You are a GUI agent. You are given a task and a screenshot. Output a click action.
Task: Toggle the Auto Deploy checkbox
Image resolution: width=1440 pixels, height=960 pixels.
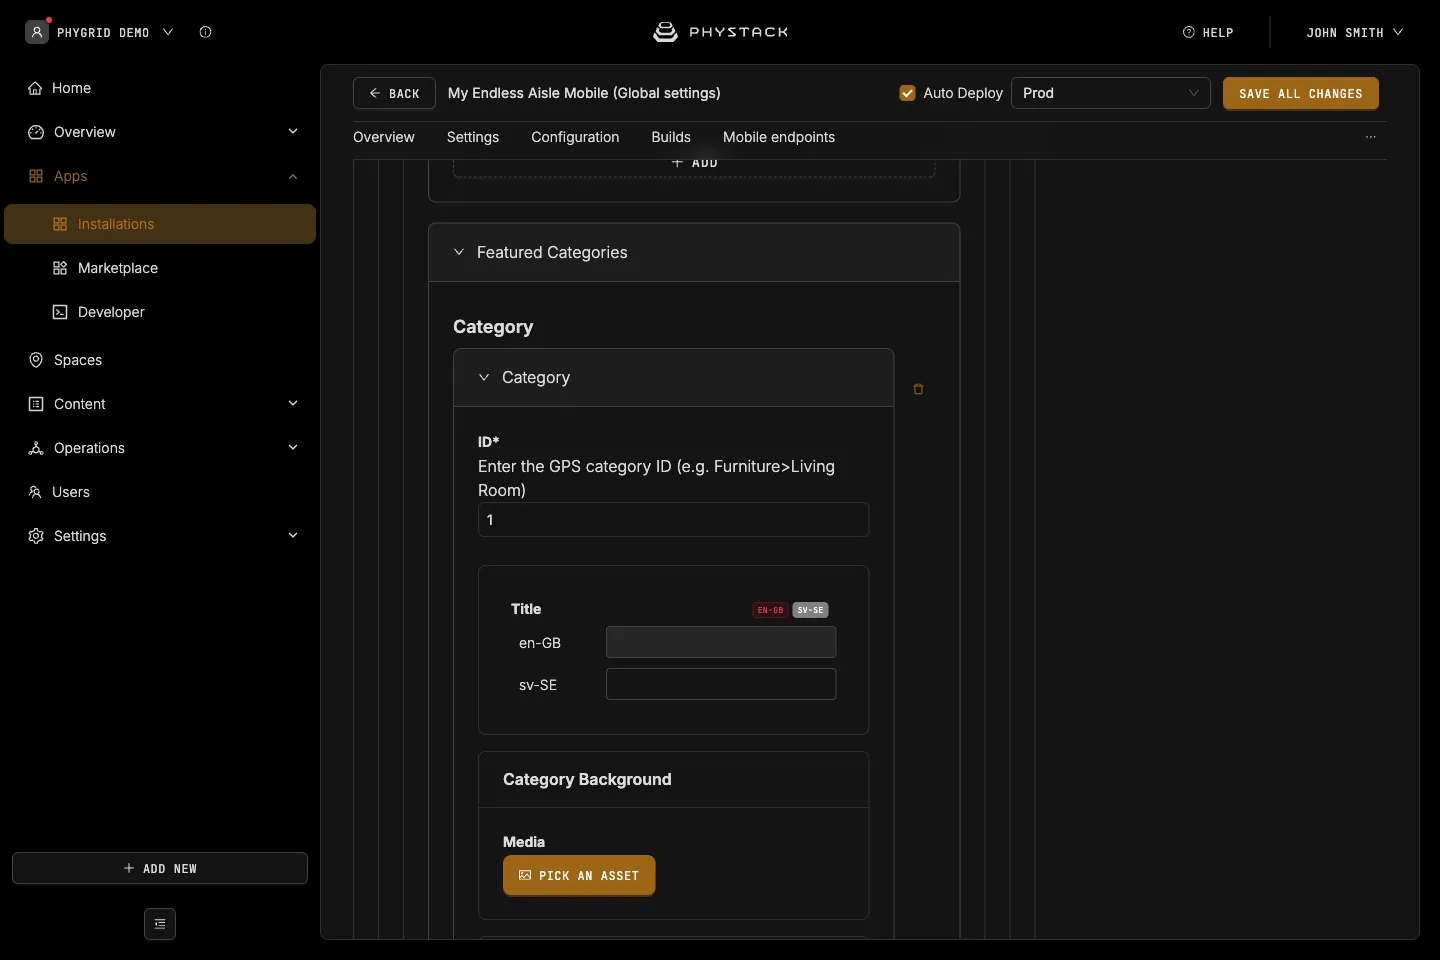(x=908, y=93)
